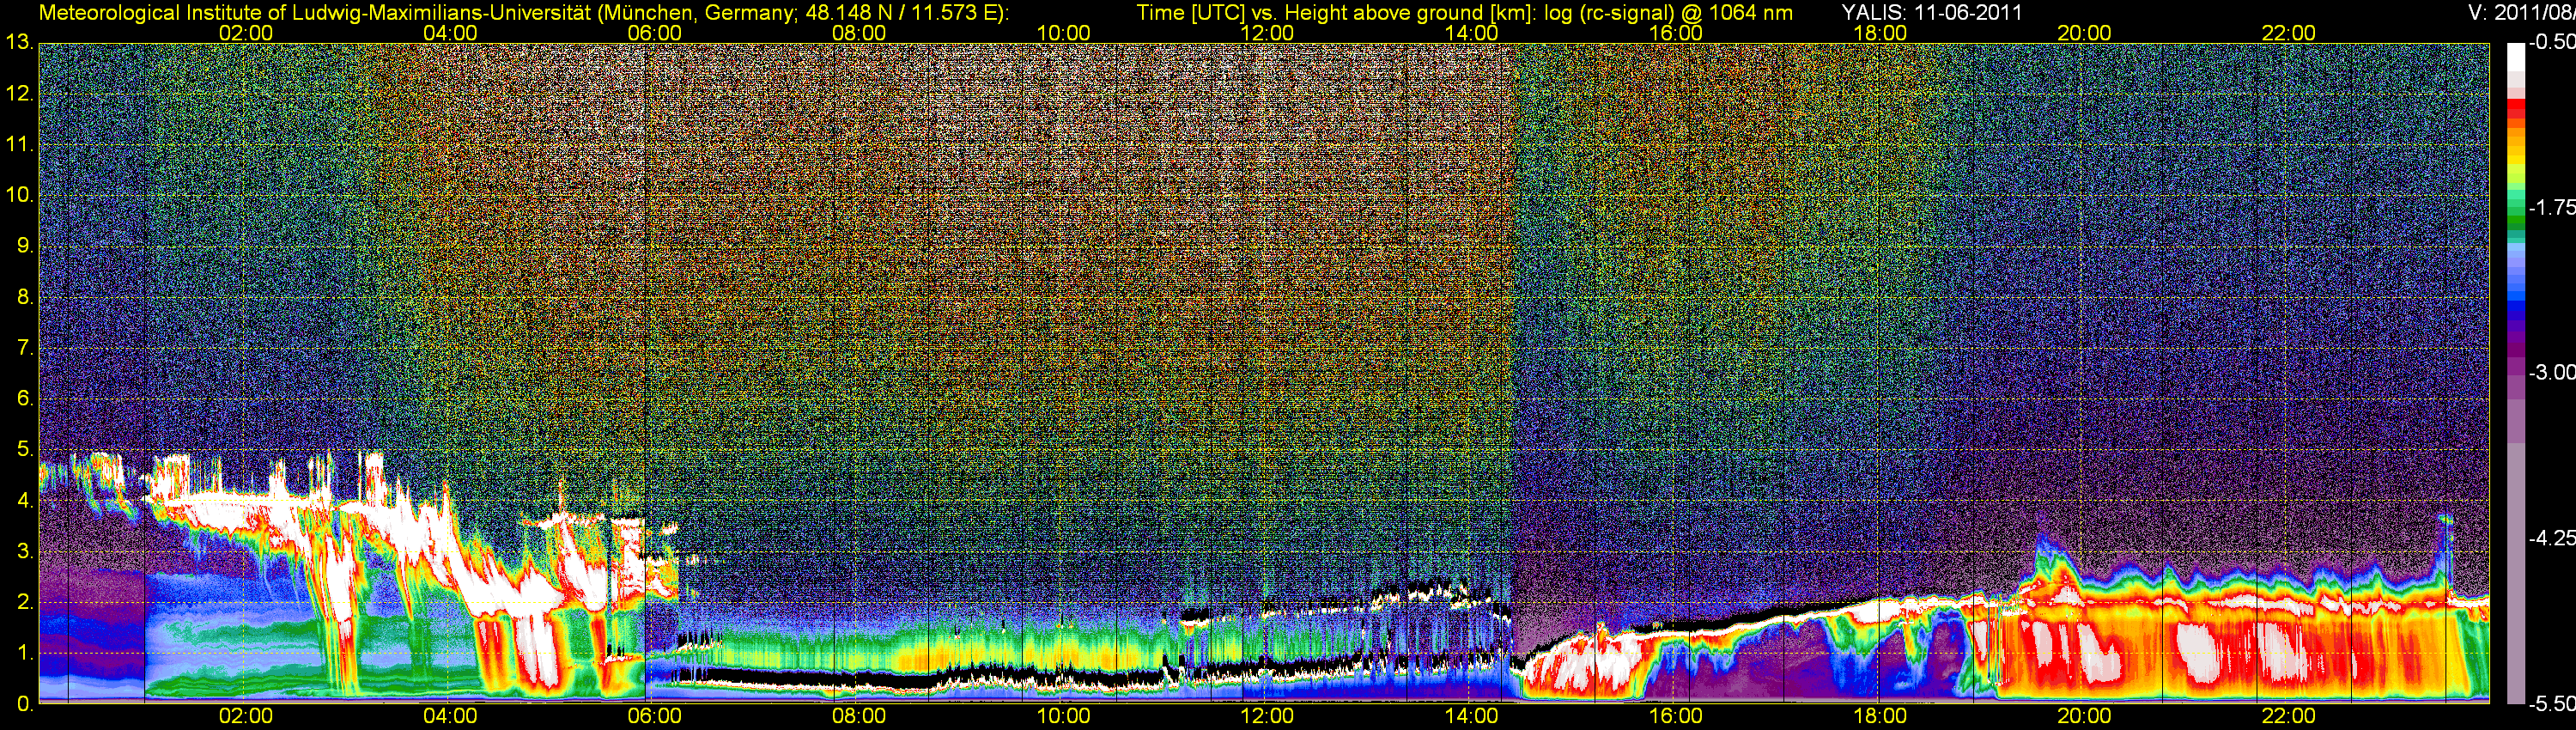
Task: Click the '10.' height axis label
Action: [x=19, y=195]
